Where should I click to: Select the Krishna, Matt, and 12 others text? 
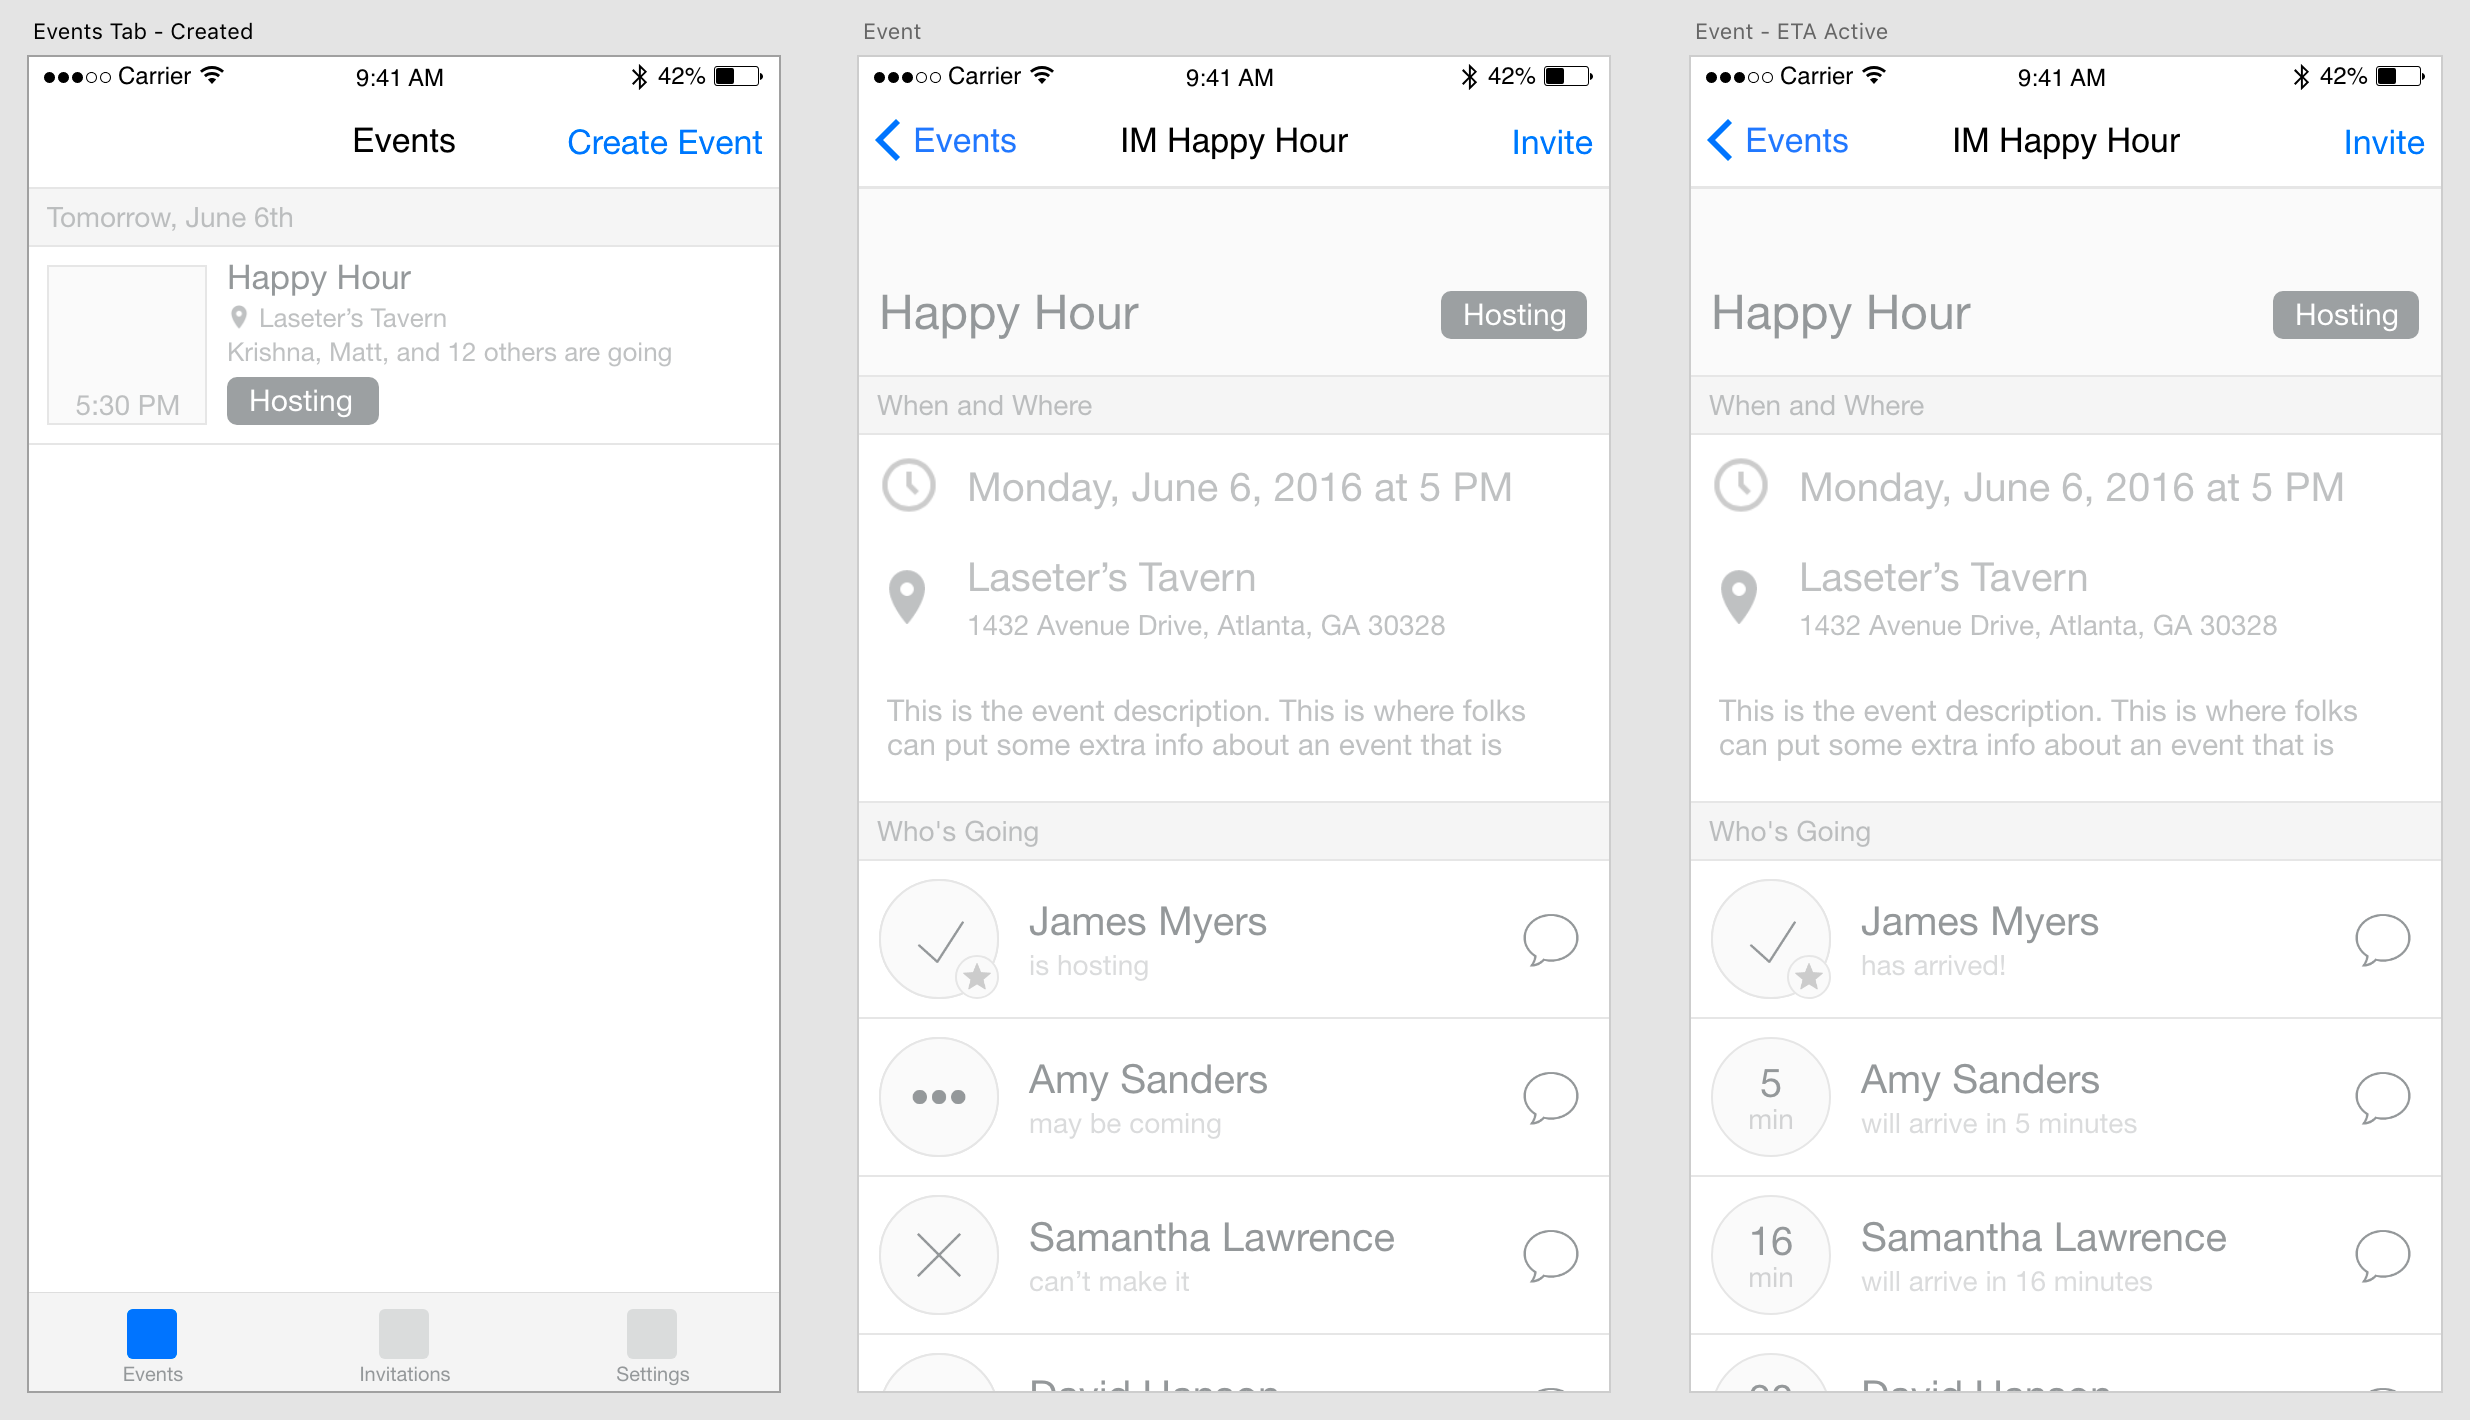coord(449,353)
